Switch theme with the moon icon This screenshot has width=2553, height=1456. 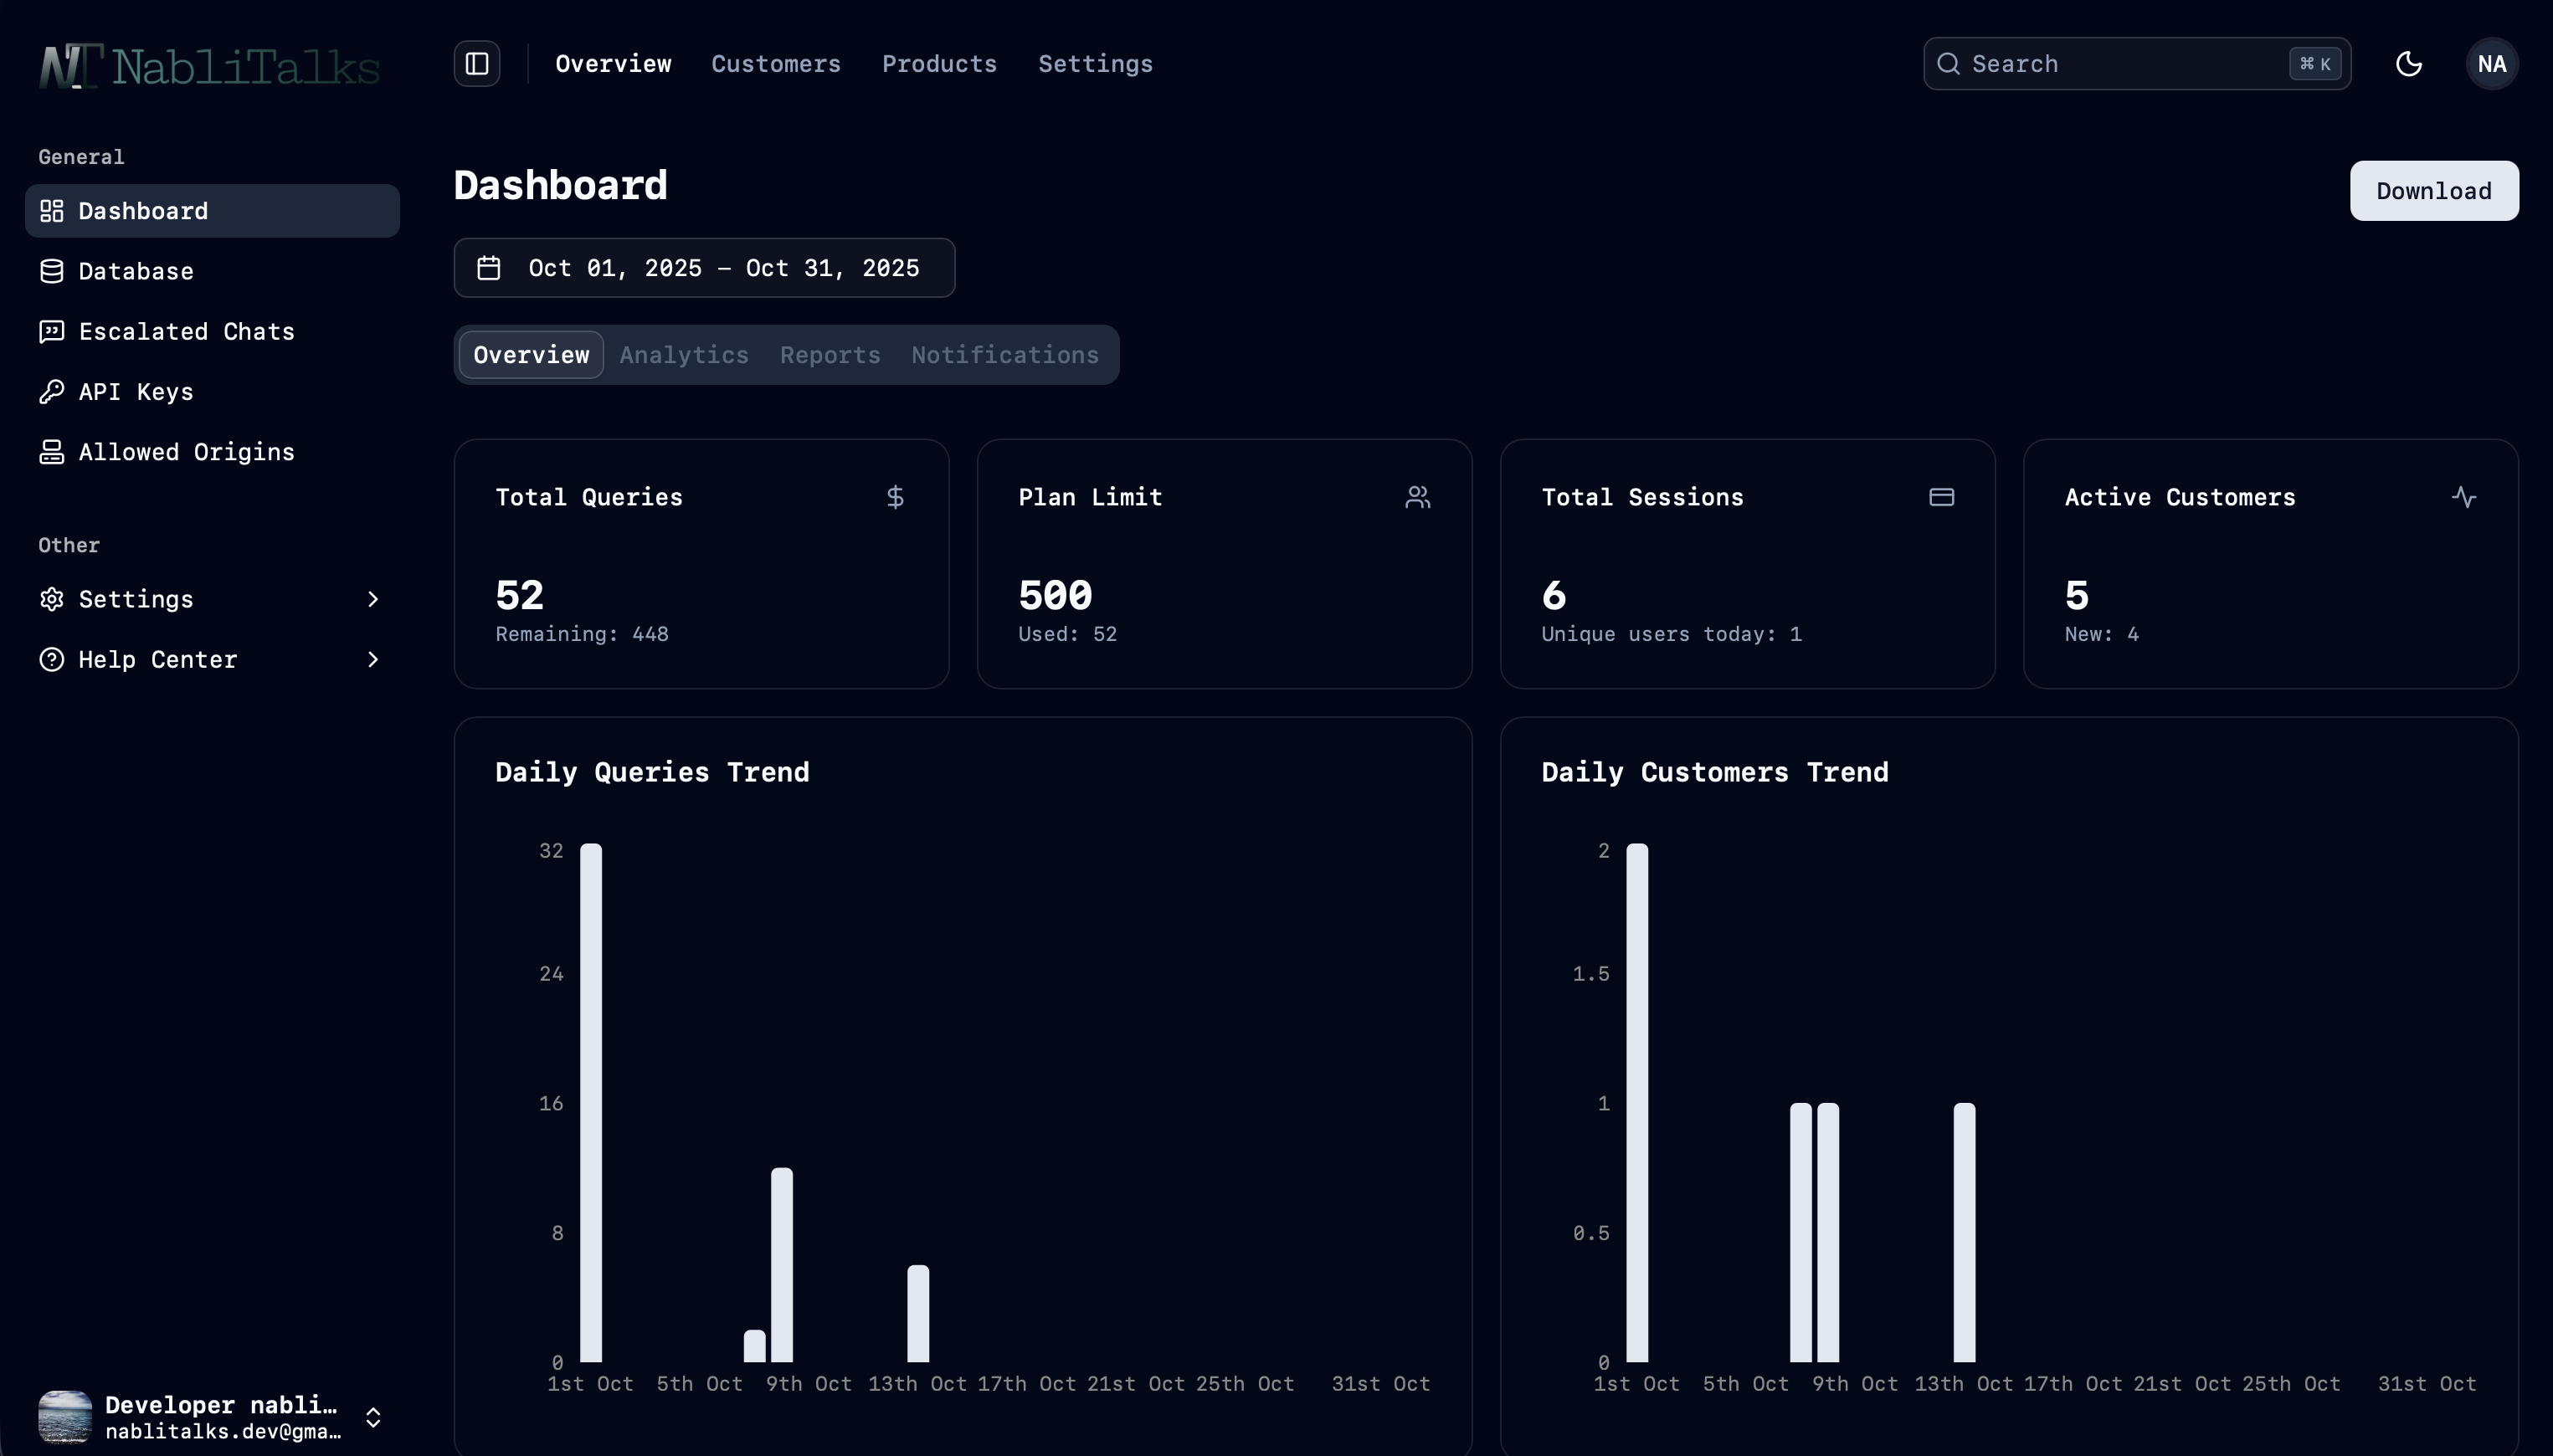click(x=2409, y=64)
